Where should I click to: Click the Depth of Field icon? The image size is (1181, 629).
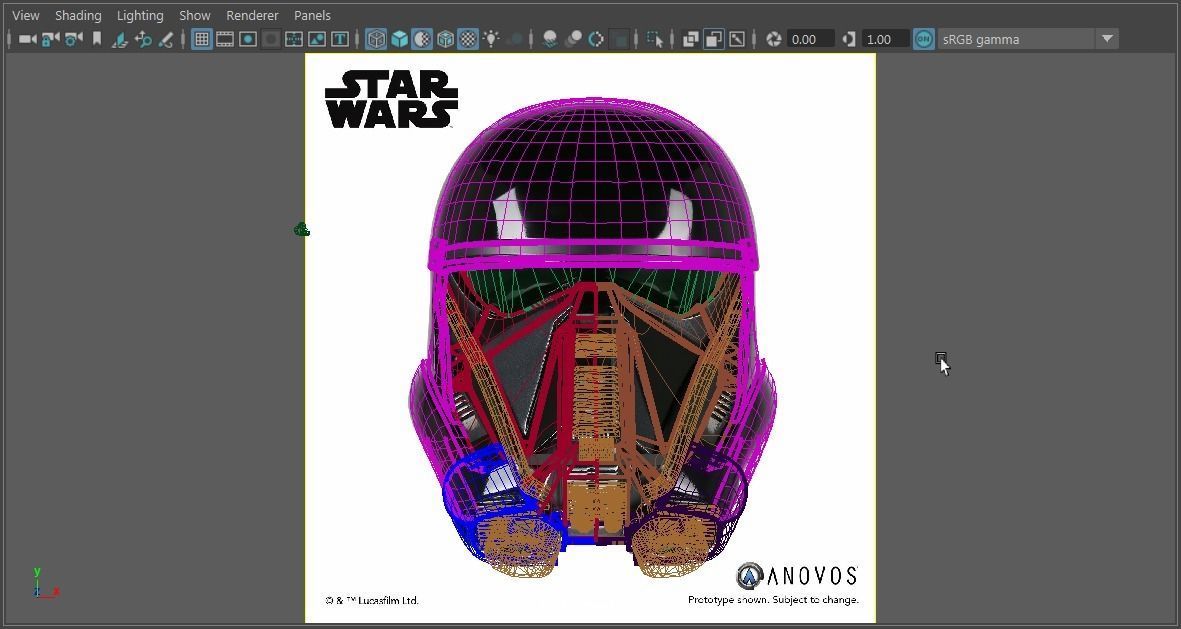point(619,39)
